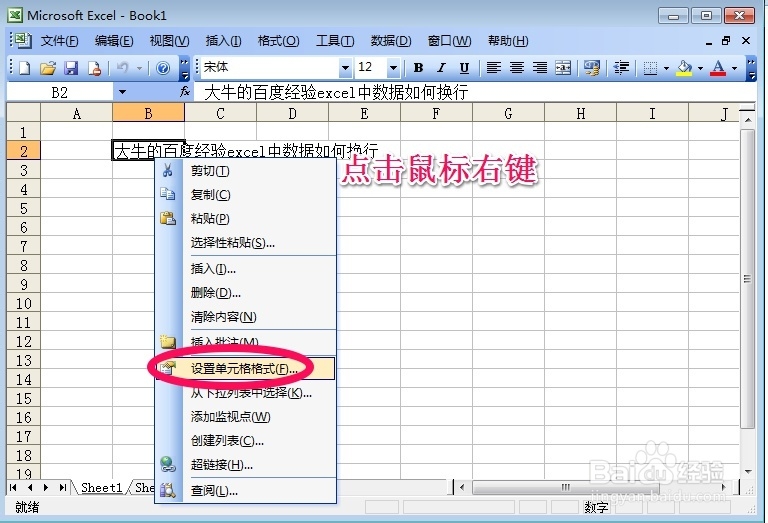Choose 插入(I)... from the context menu
Viewport: 768px width, 523px height.
pos(245,269)
